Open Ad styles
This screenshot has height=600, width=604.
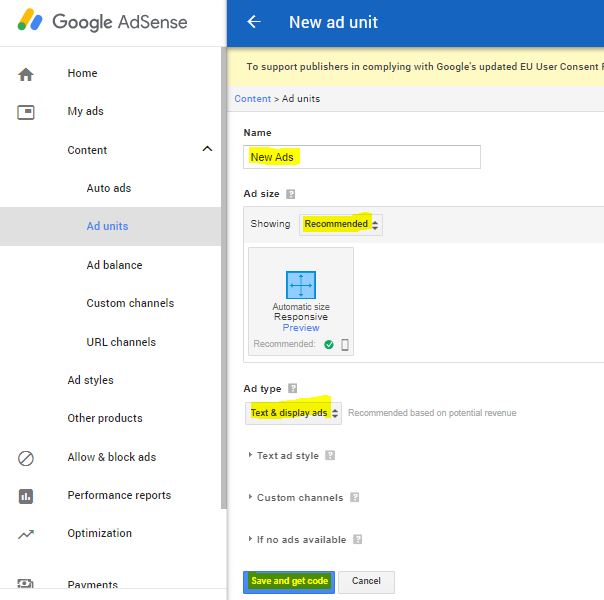90,380
